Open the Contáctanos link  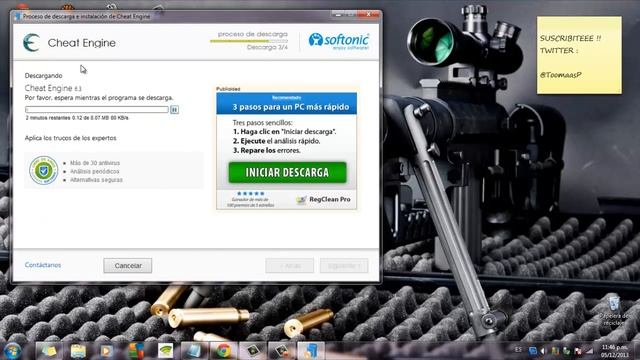point(43,265)
